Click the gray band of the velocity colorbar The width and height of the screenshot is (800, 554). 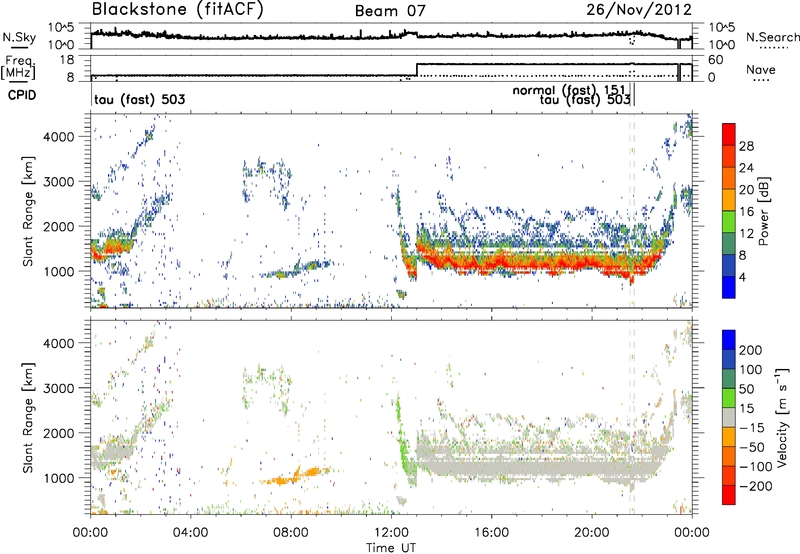click(729, 417)
